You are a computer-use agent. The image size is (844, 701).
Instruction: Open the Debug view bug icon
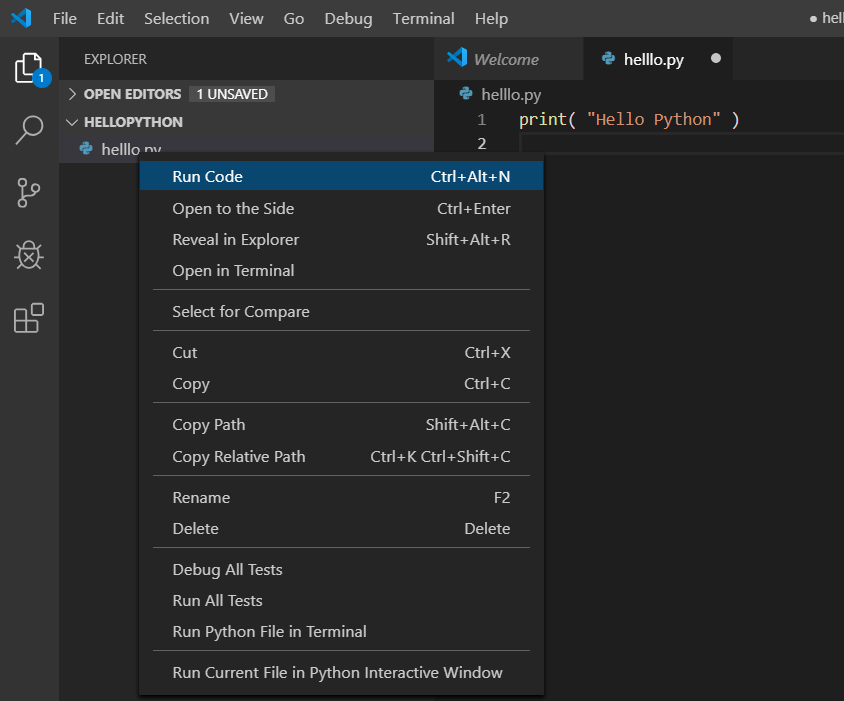pyautogui.click(x=29, y=255)
